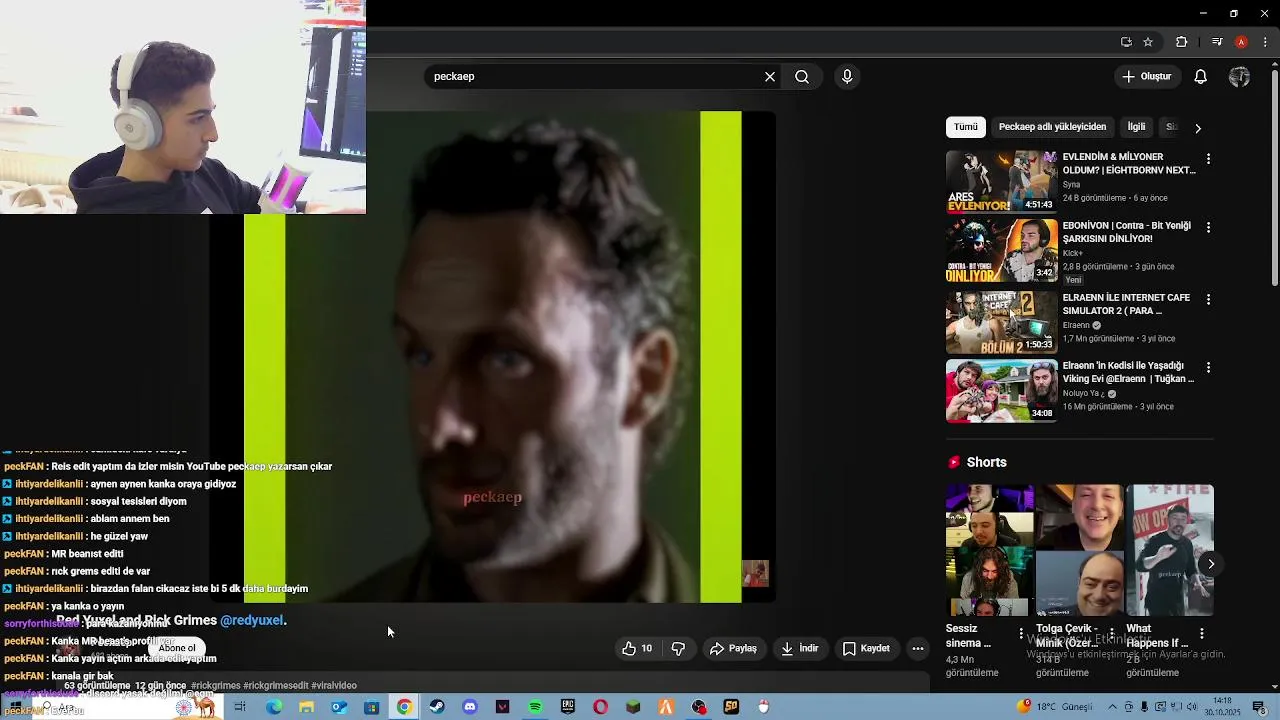
Task: Open the Chrome three-dot menu
Action: click(x=1266, y=42)
